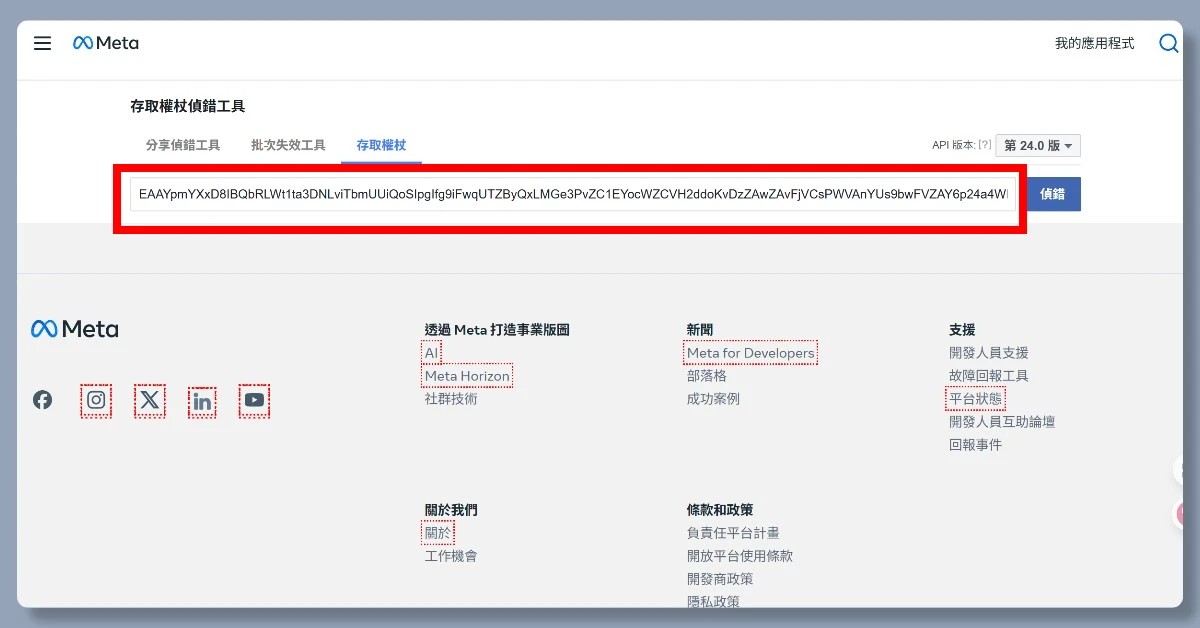
Task: Open the 開發人員互助論壇 link
Action: 1002,422
